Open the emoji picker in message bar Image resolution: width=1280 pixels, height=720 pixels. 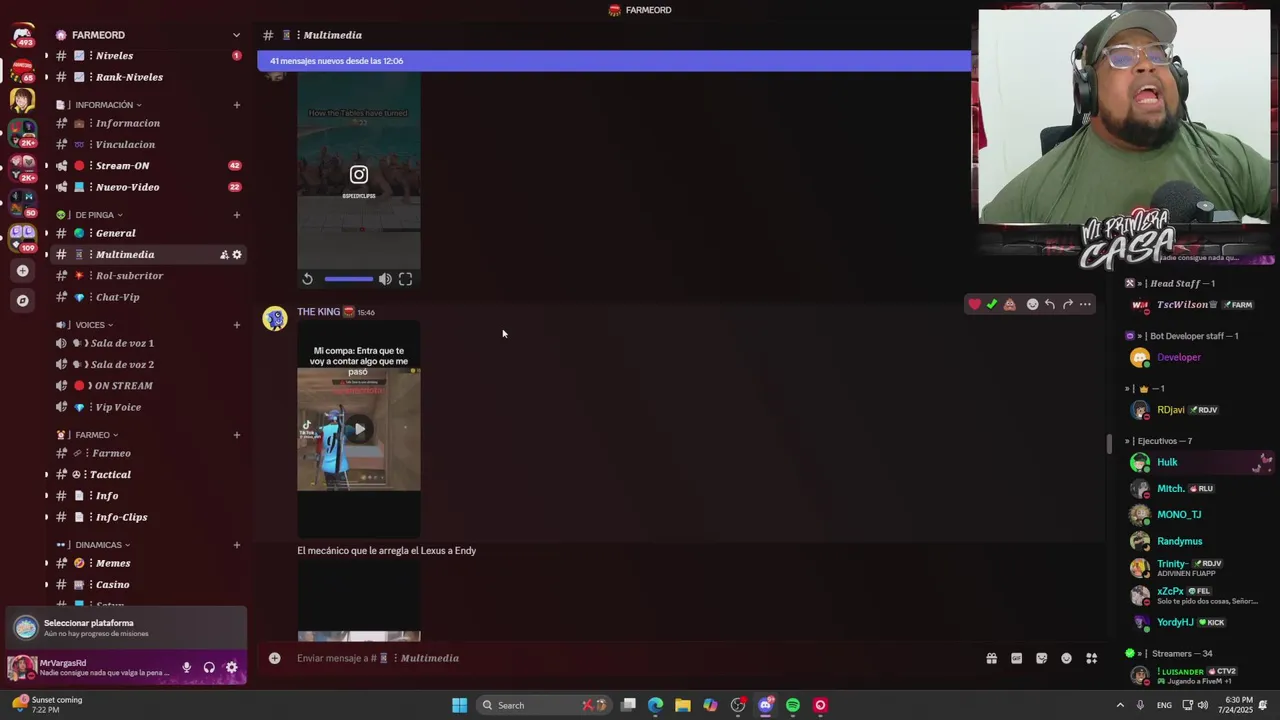point(1066,658)
